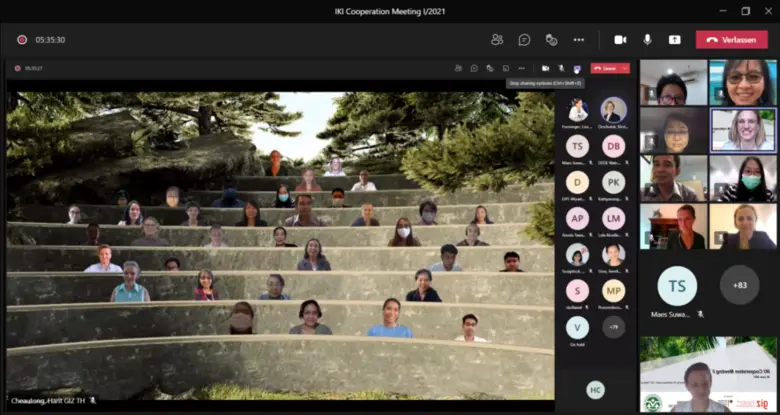Click the recording indicator dot
Viewport: 780px width, 415px height.
(21, 40)
